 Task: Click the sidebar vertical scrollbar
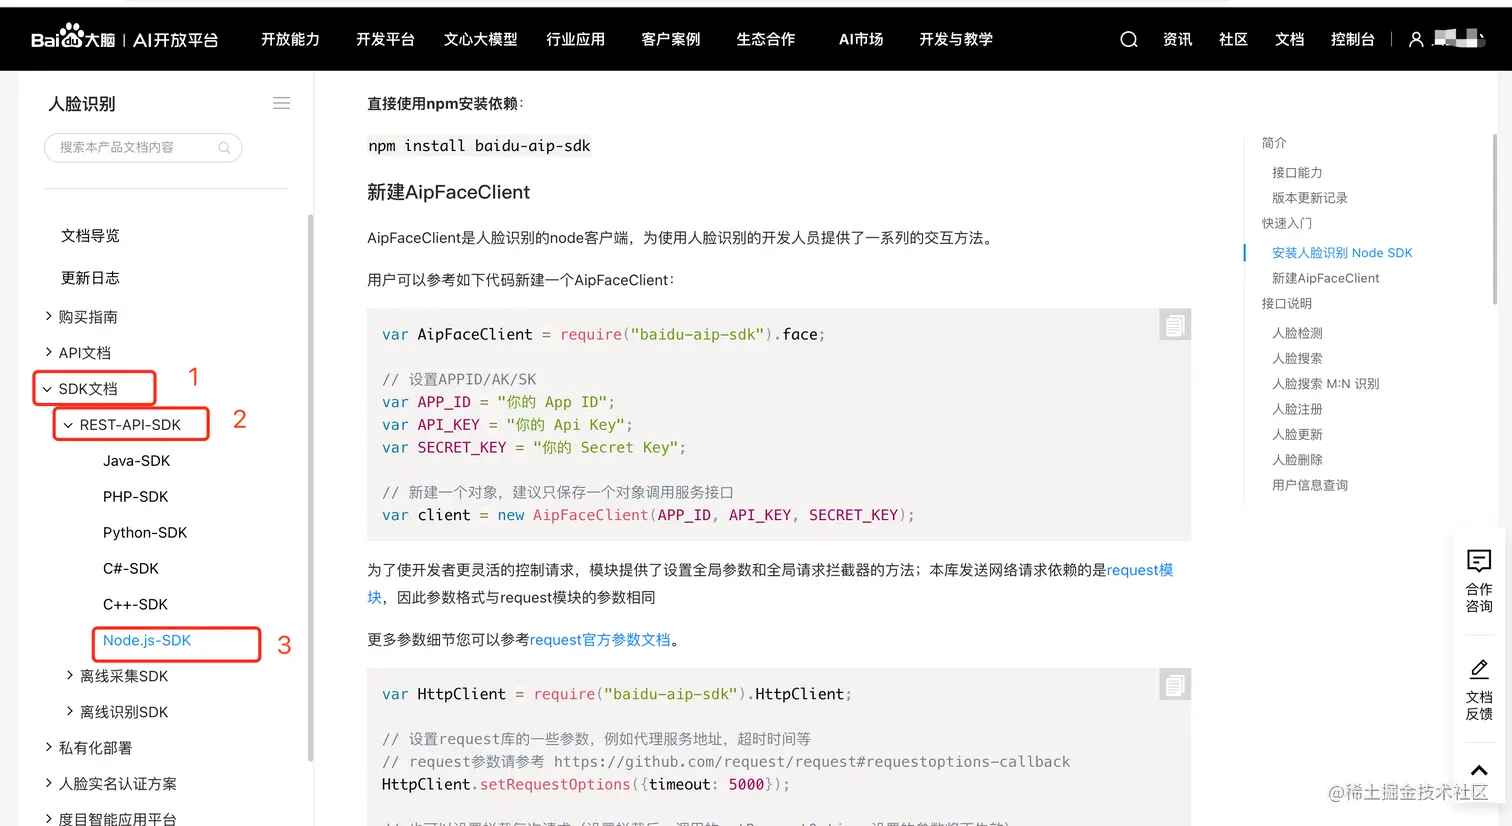pos(310,488)
